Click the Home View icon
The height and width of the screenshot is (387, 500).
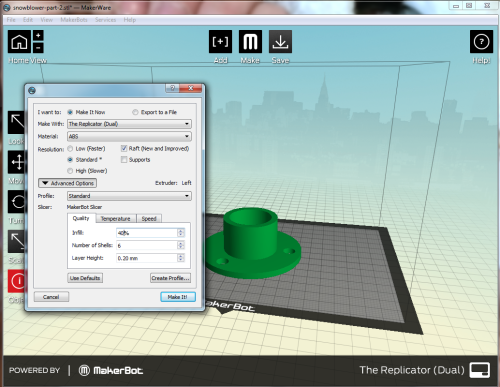19,42
